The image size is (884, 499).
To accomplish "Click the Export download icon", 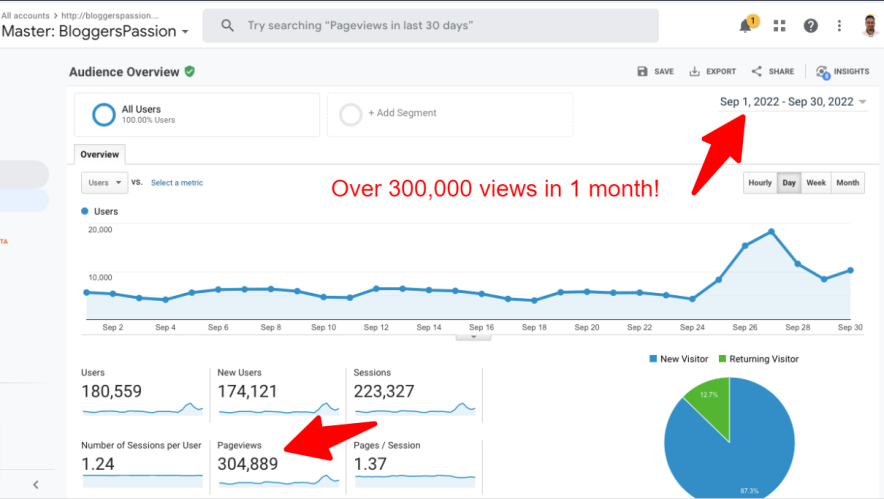I will [694, 72].
